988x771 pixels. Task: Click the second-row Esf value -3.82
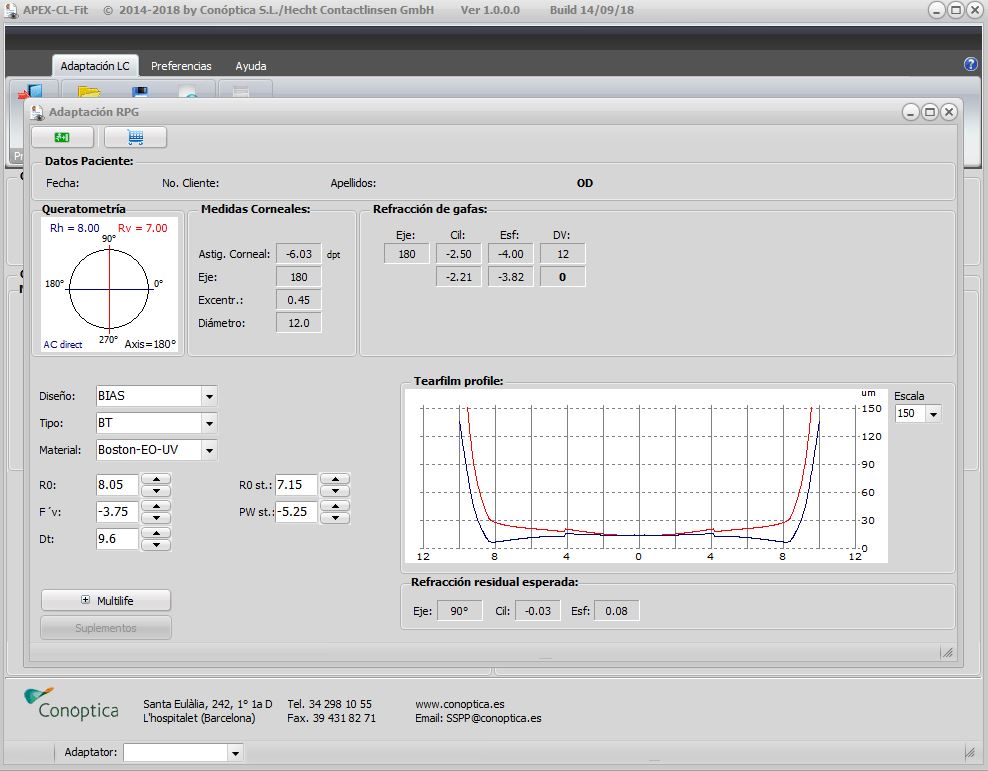(x=510, y=277)
